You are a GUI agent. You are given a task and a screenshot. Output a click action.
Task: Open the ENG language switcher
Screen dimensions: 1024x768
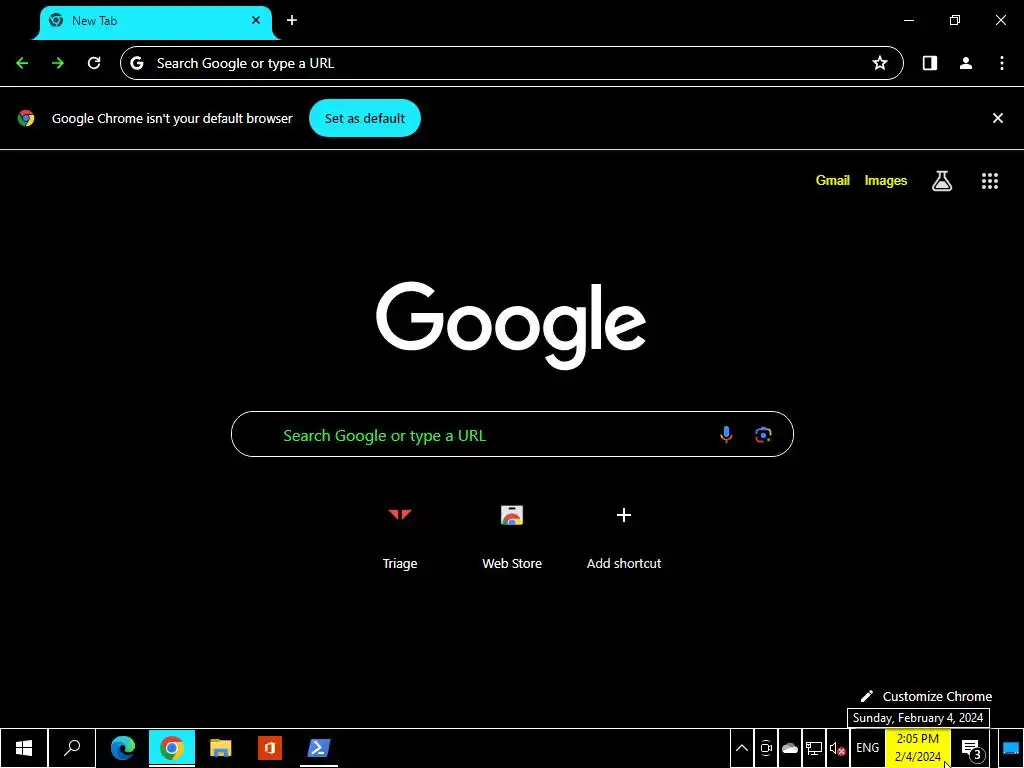click(867, 748)
